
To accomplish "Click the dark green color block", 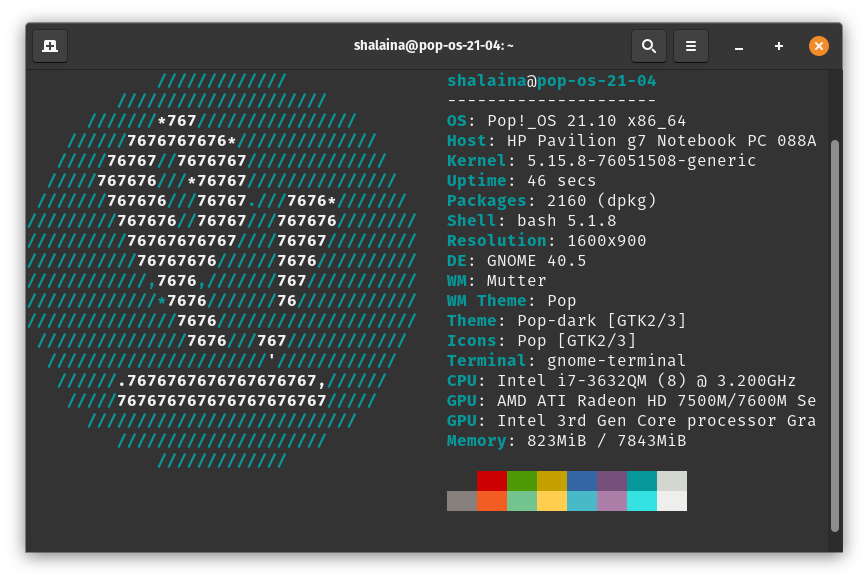I will [521, 481].
